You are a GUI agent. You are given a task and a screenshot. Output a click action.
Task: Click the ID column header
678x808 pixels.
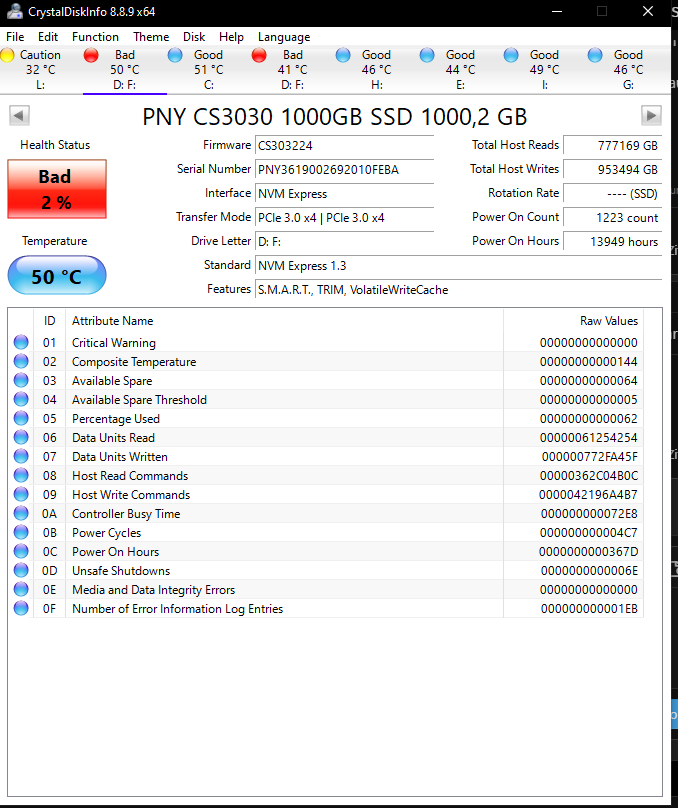tap(49, 321)
